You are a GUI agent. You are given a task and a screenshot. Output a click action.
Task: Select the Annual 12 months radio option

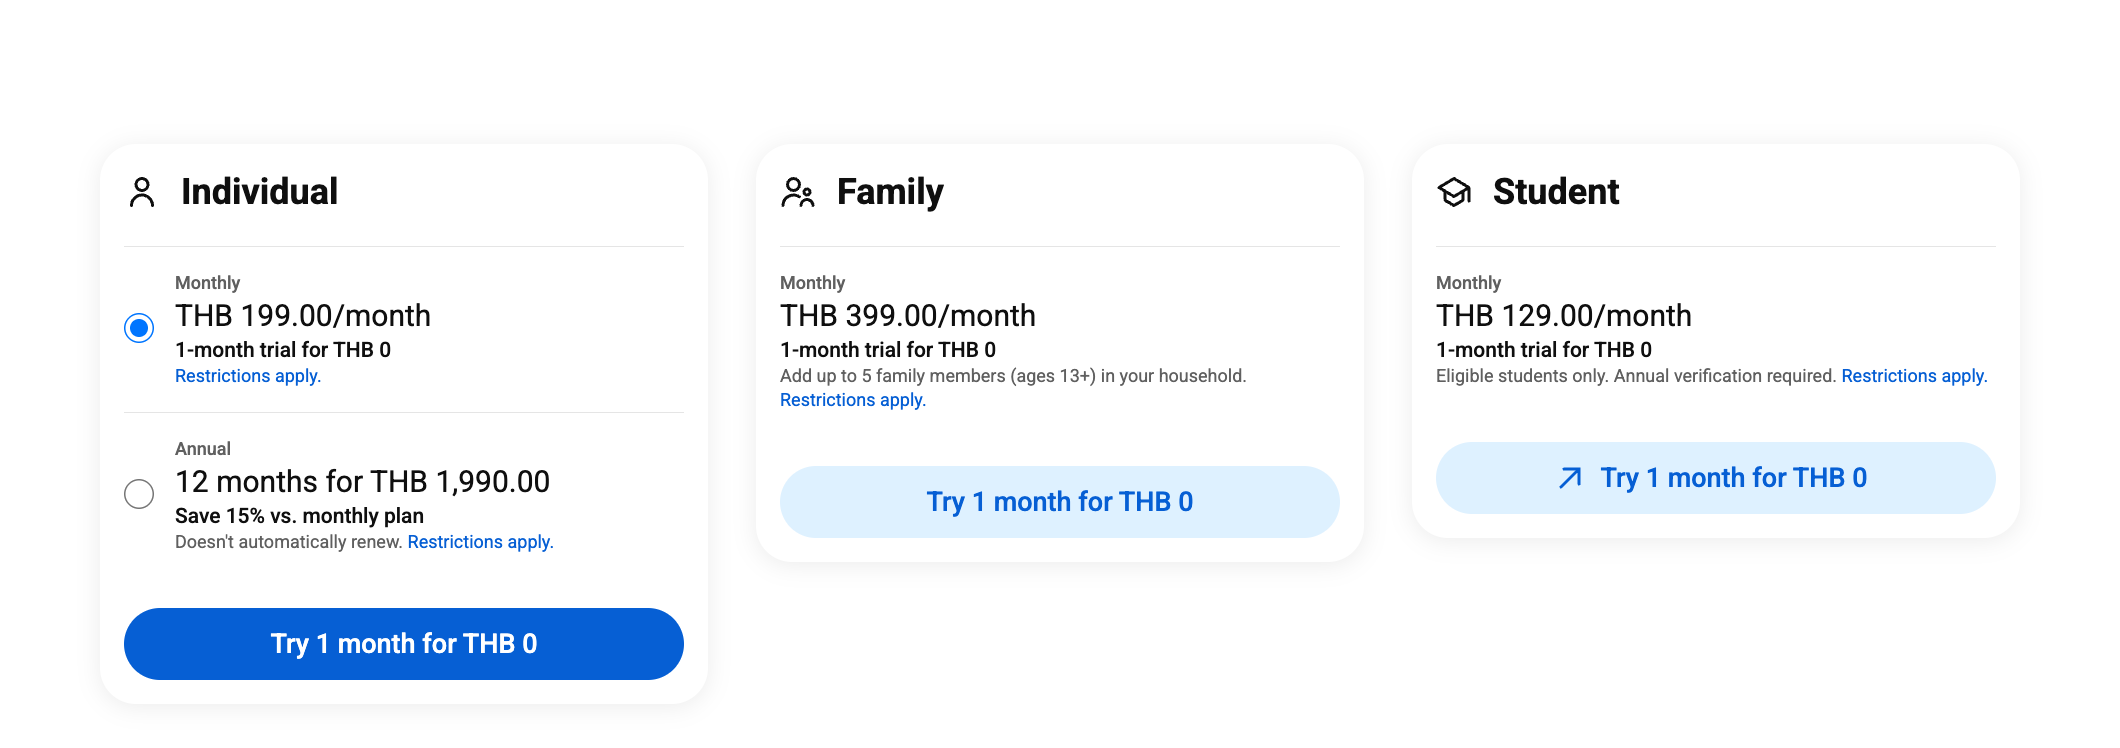click(139, 494)
